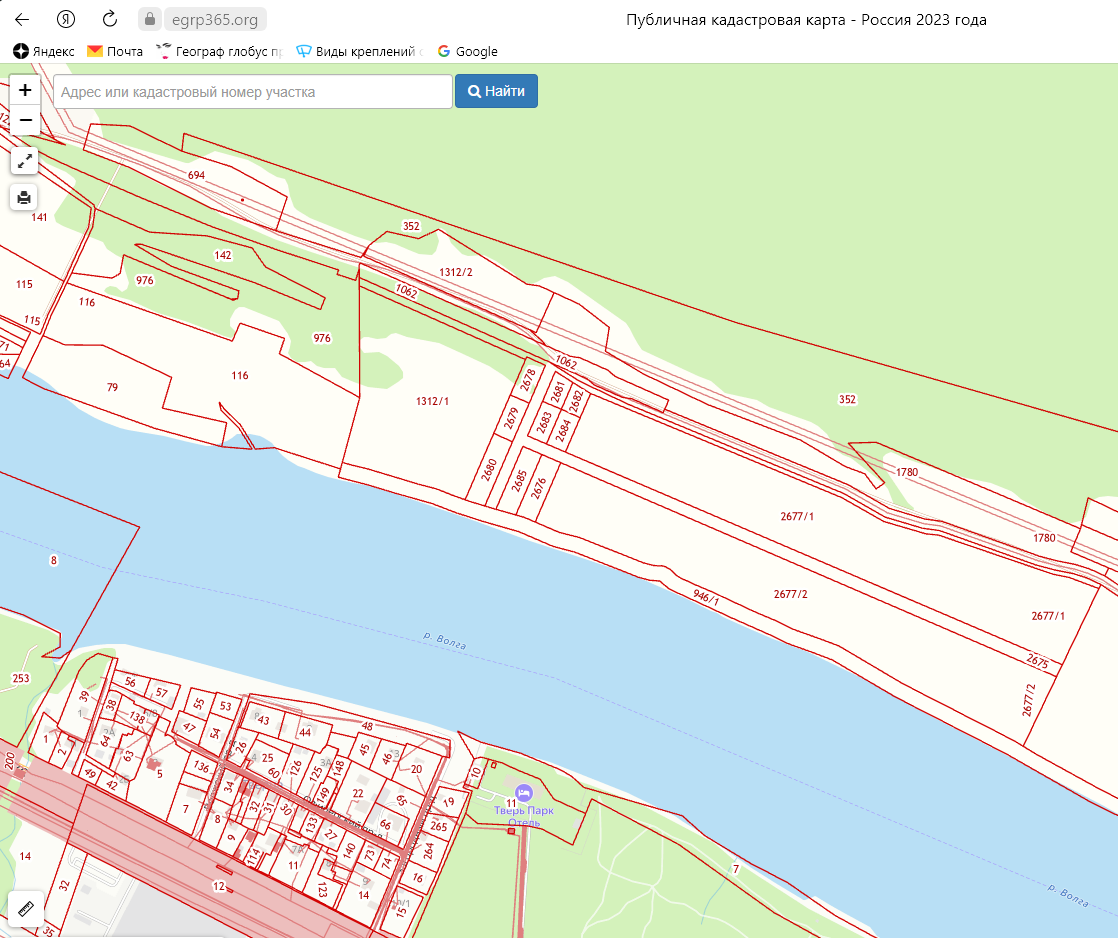
Task: Select water parcel labeled 8
Action: (53, 560)
